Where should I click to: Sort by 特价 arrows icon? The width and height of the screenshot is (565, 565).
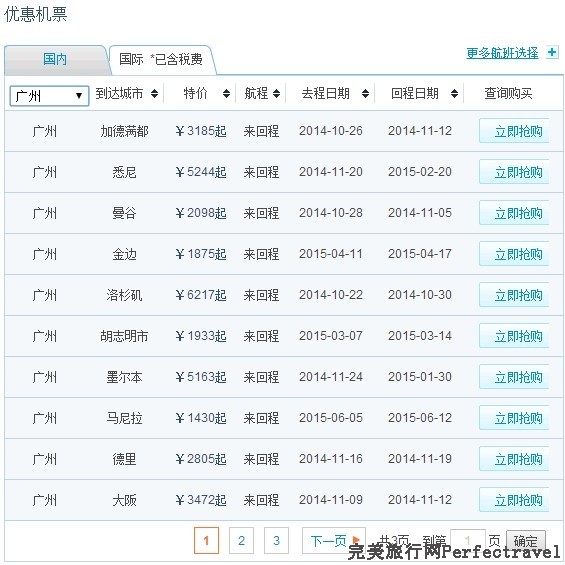[x=226, y=94]
